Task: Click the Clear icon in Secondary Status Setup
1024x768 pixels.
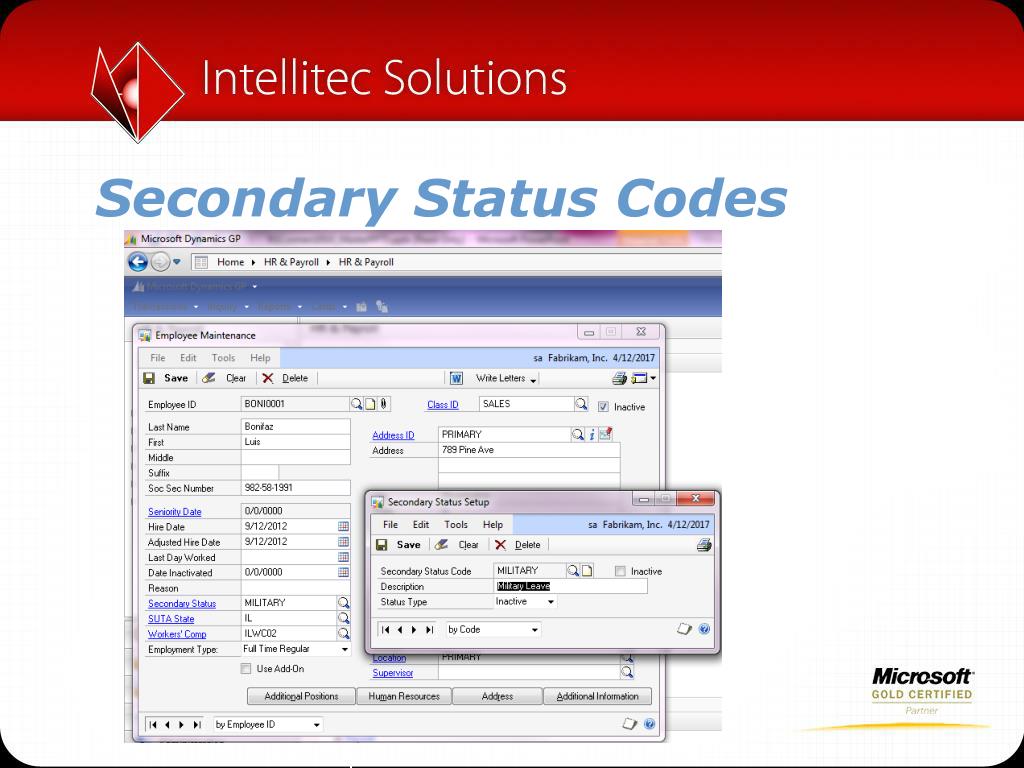Action: tap(441, 545)
